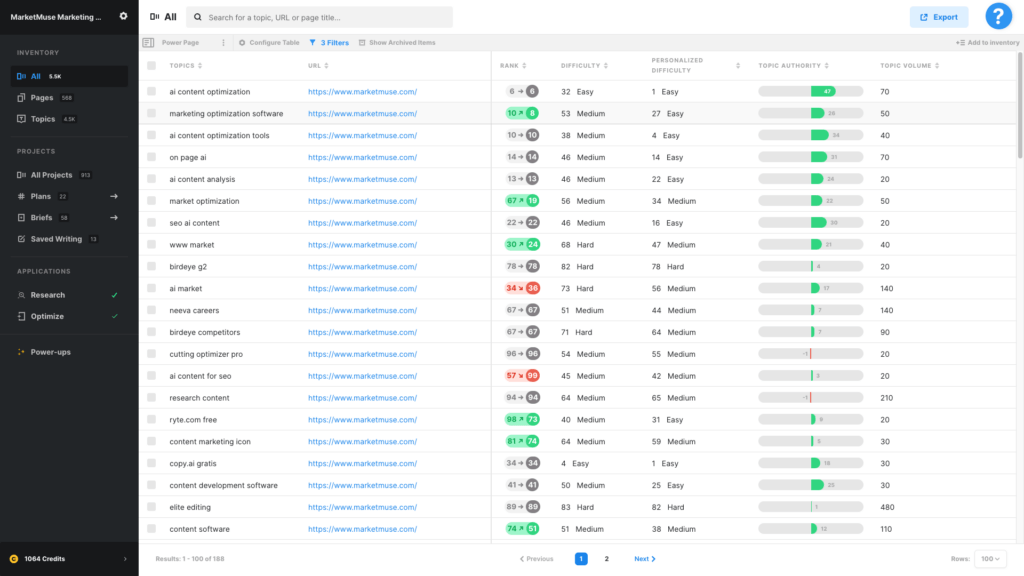Click Topic Authority bar for 'ai market'
Viewport: 1024px width, 576px height.
[810, 288]
